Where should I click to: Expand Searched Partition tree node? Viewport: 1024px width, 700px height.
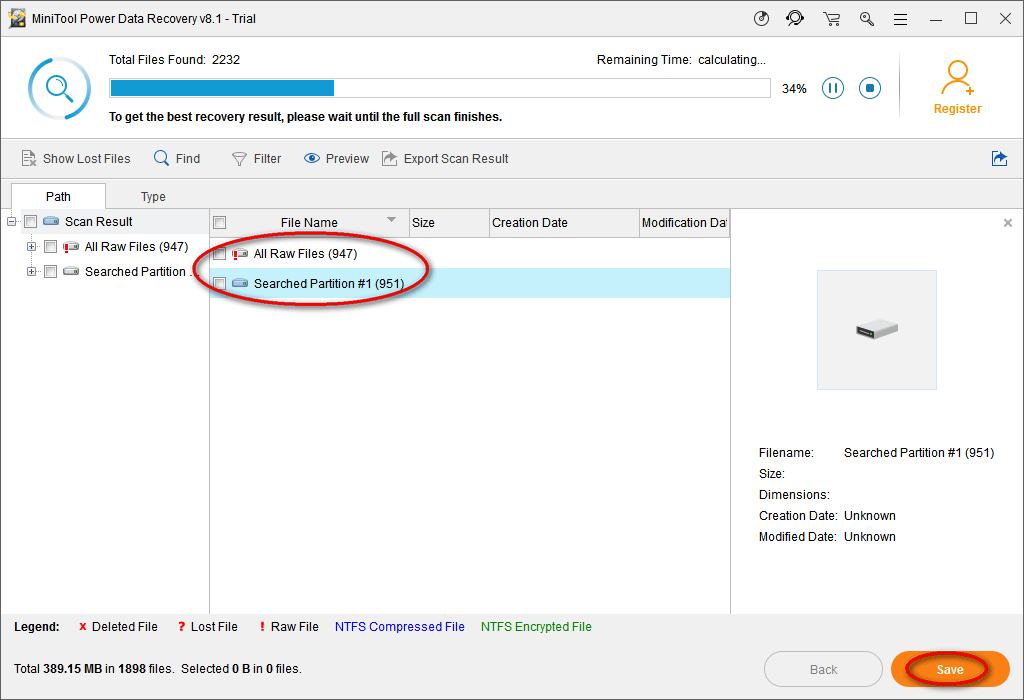[32, 272]
